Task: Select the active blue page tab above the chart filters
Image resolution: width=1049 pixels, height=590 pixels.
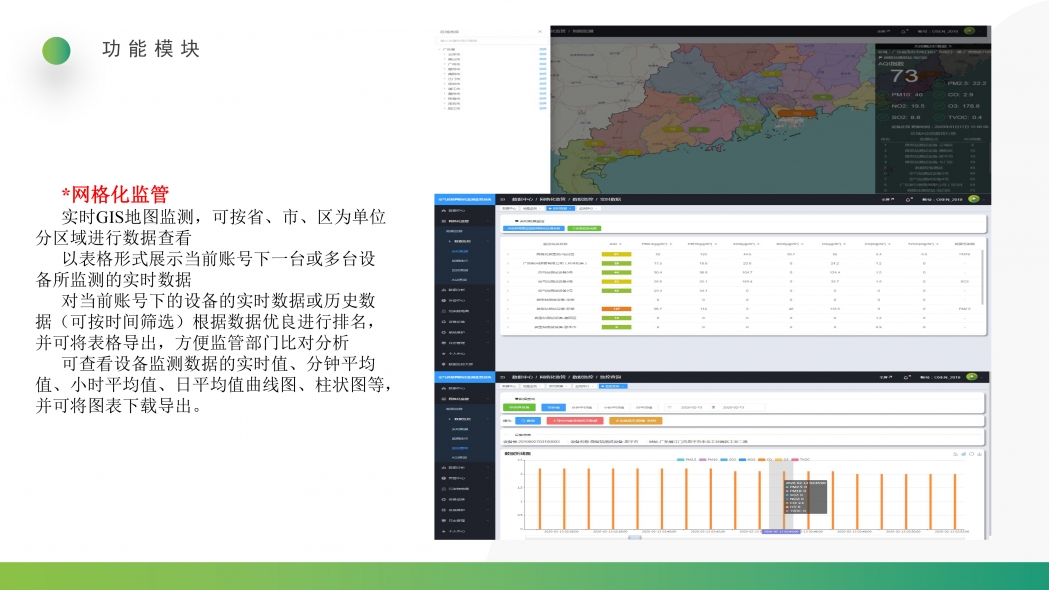Action: 612,385
